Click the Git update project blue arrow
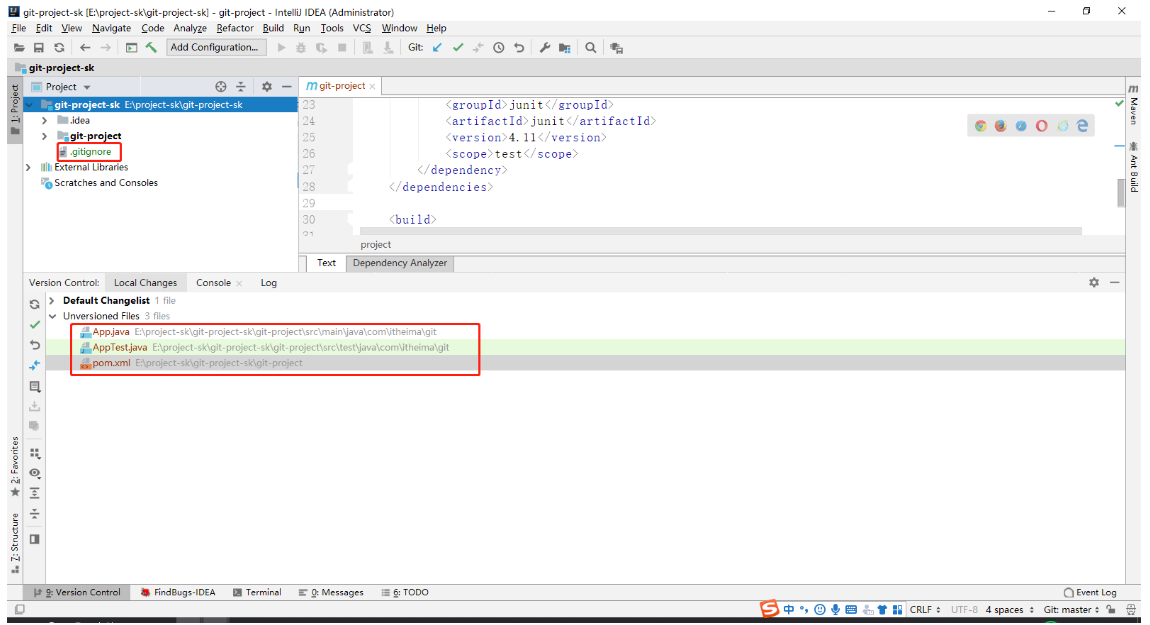 point(438,48)
